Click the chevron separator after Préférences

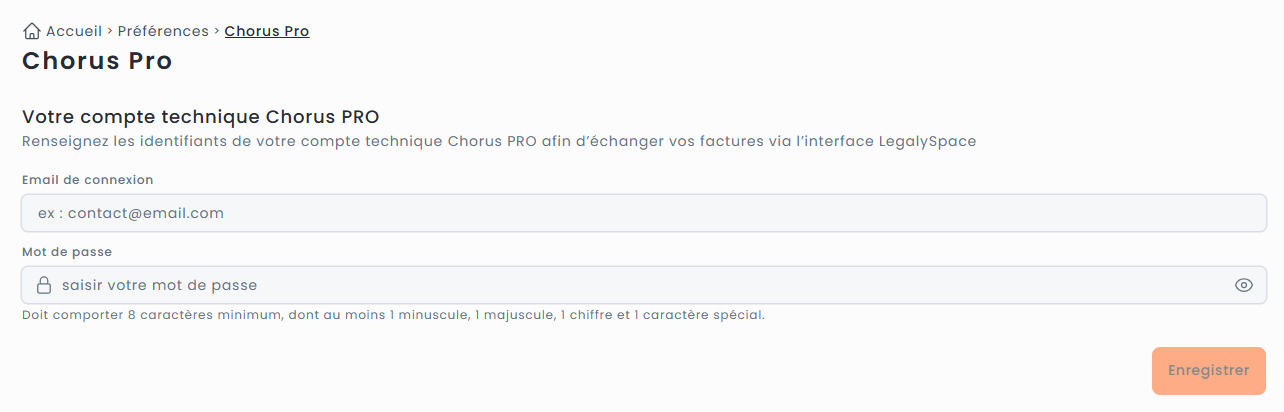(217, 31)
